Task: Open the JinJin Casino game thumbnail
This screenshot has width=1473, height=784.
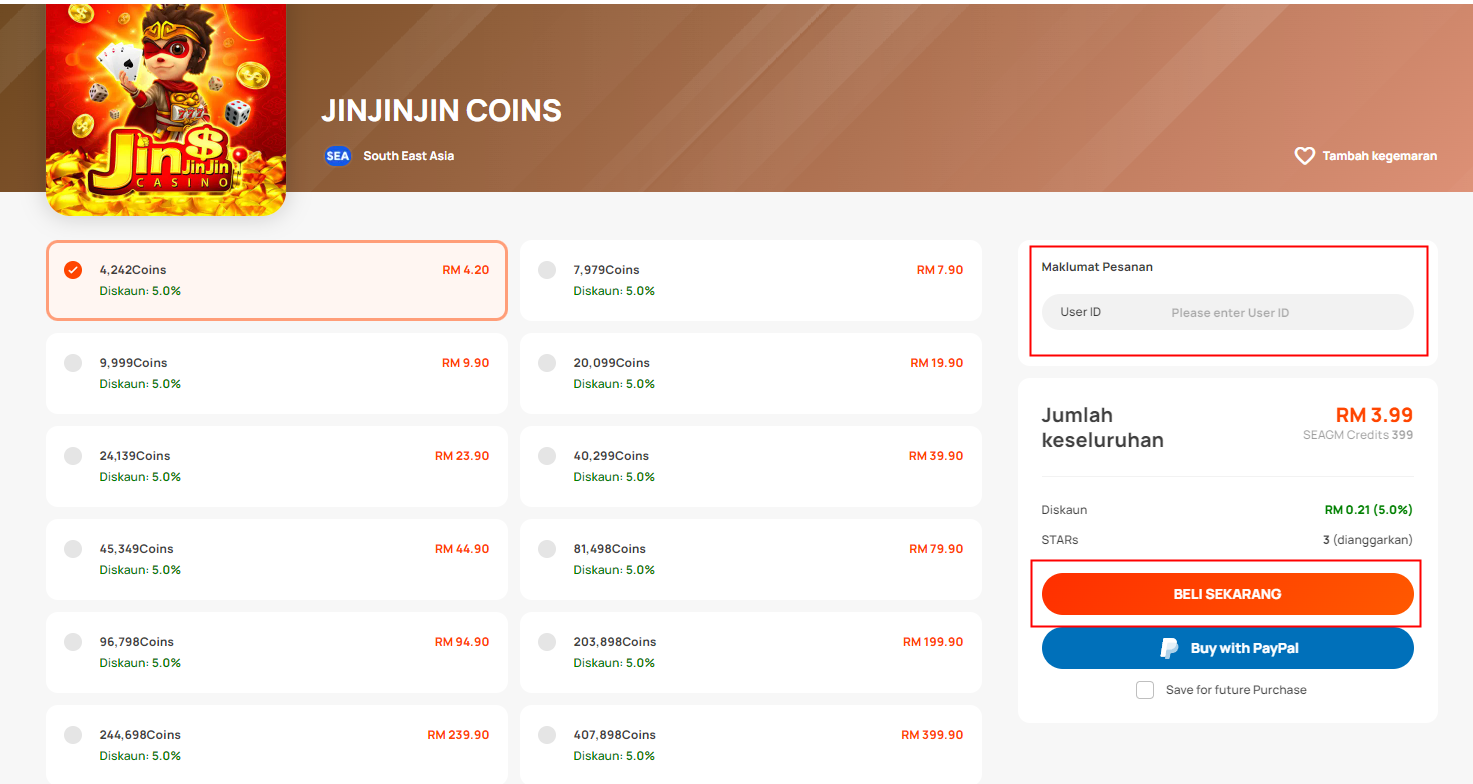Action: 166,109
